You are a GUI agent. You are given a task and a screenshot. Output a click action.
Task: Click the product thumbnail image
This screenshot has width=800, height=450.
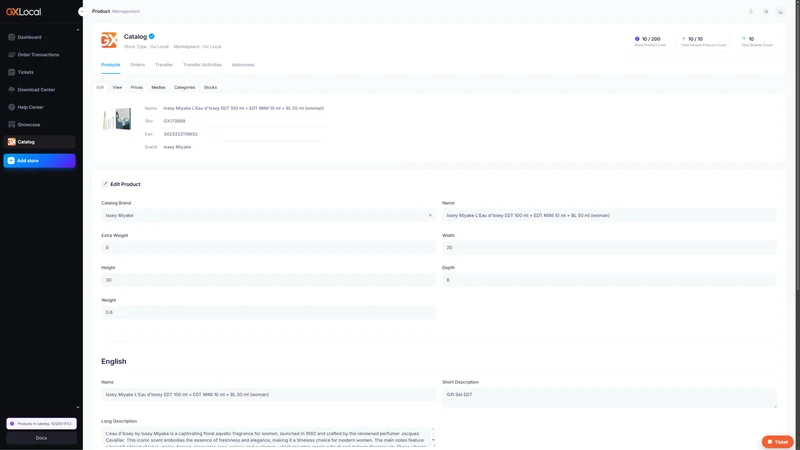point(117,119)
